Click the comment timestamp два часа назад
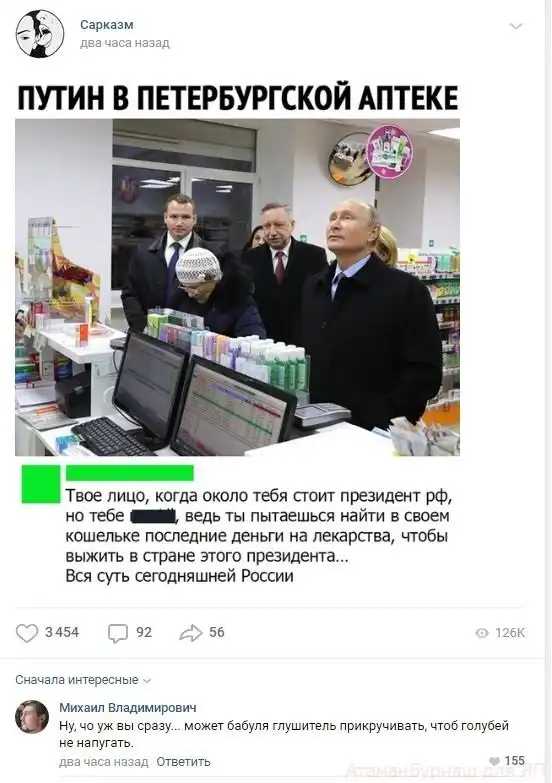 [104, 762]
